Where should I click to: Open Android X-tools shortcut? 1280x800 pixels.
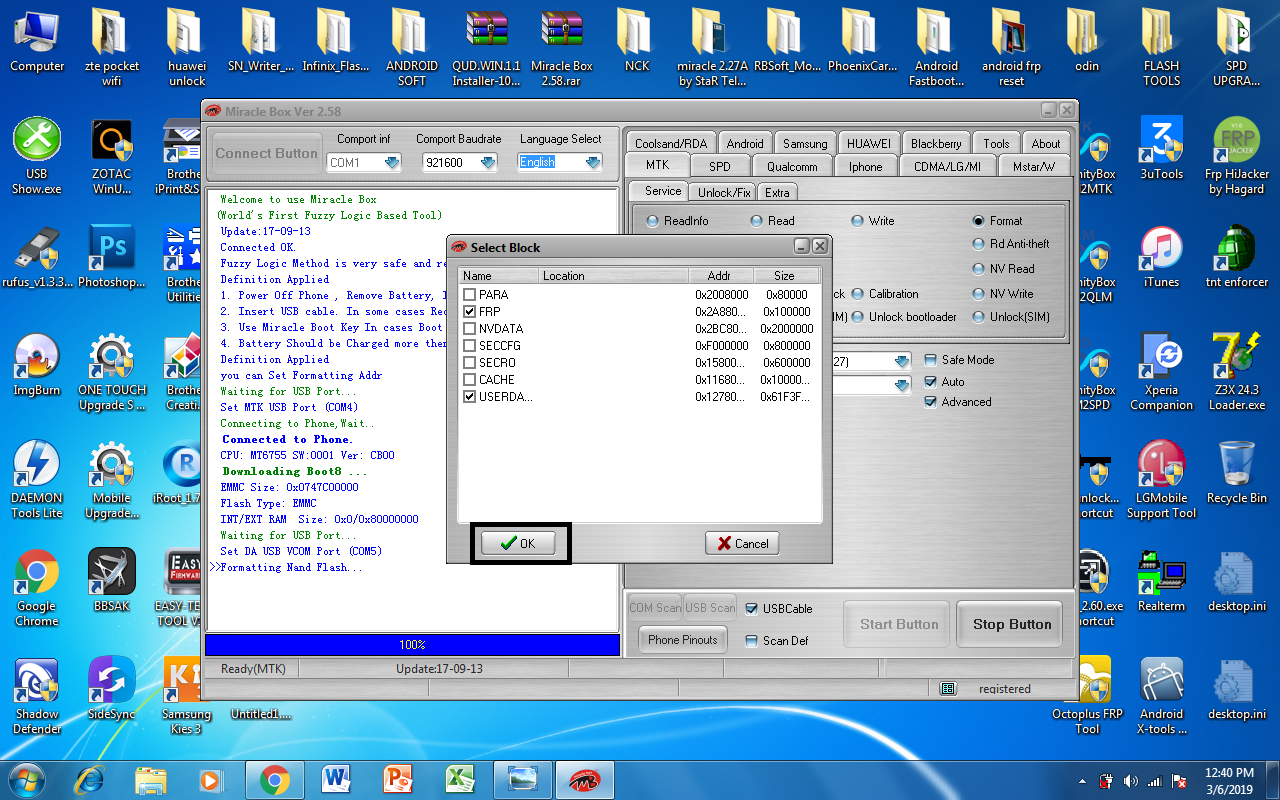[x=1161, y=697]
